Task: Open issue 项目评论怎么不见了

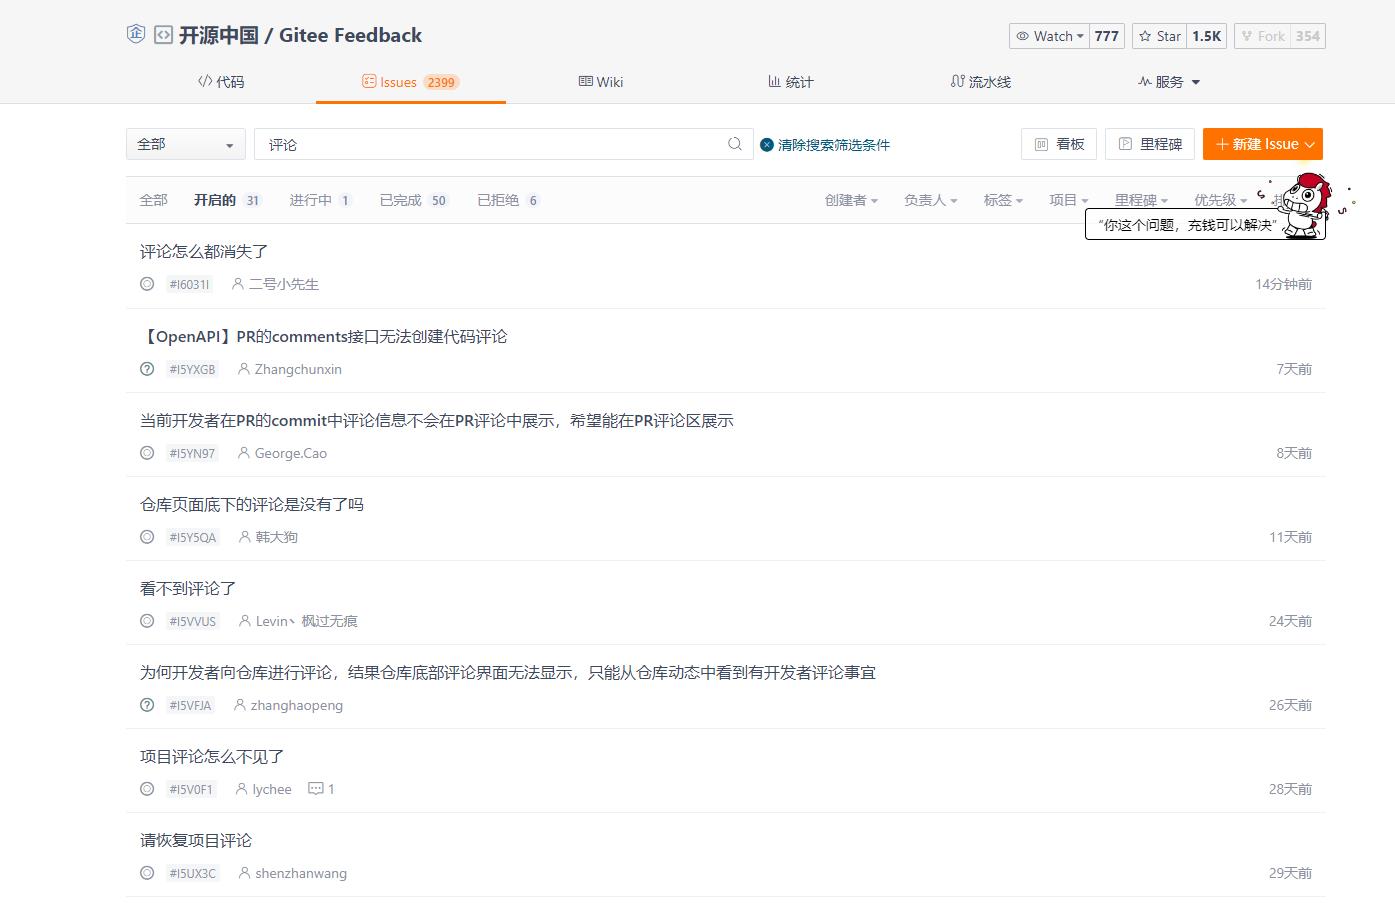Action: coord(212,757)
